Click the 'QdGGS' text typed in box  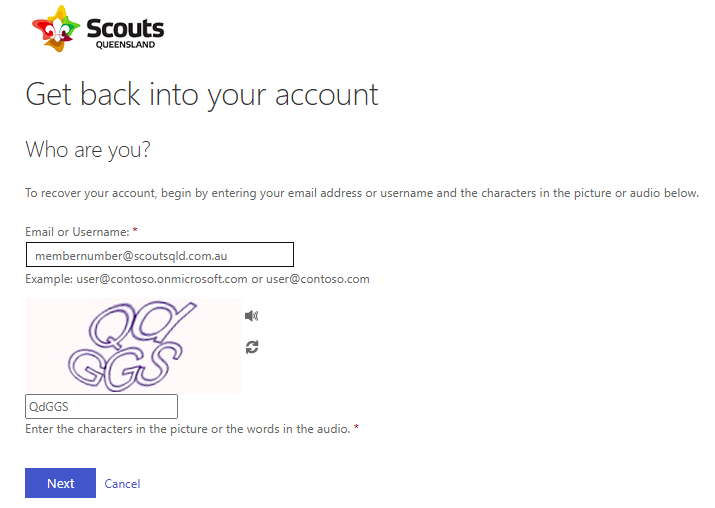click(48, 407)
